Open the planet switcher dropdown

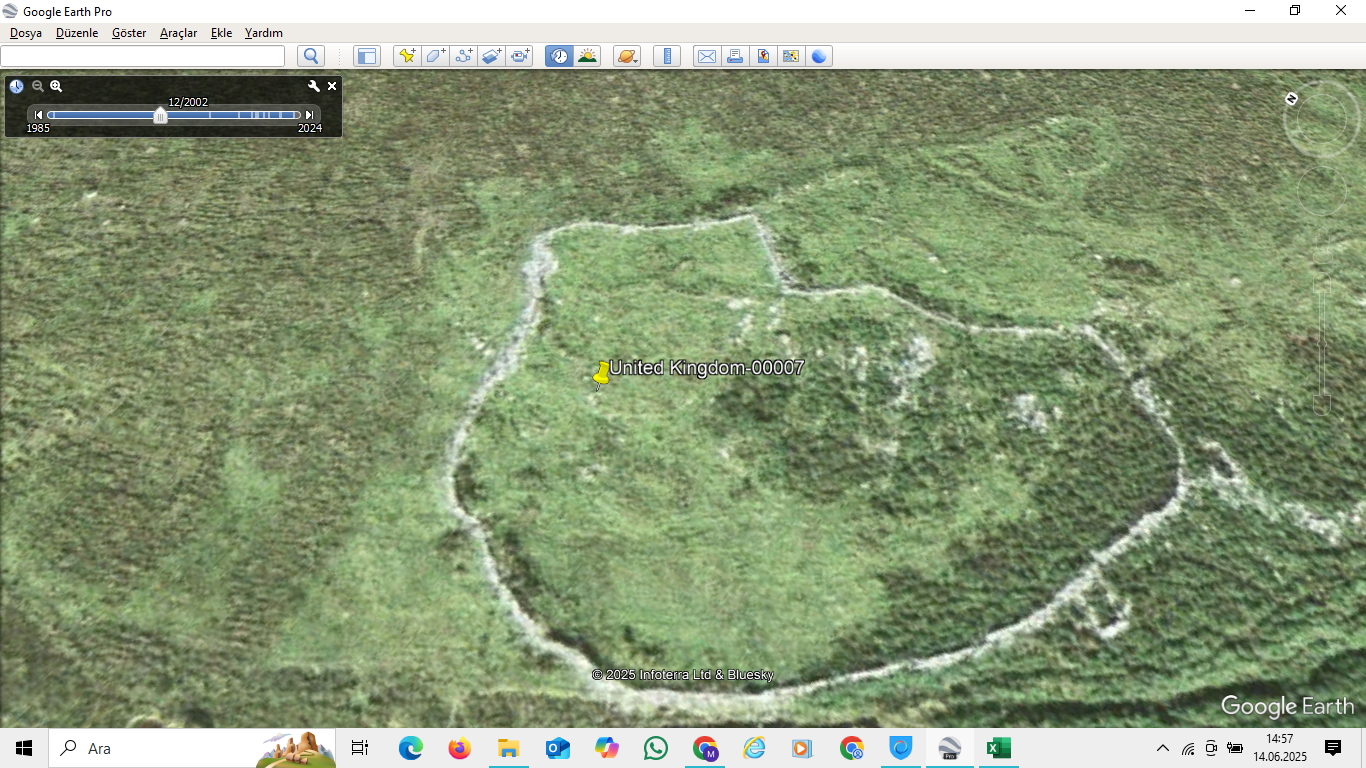[627, 56]
